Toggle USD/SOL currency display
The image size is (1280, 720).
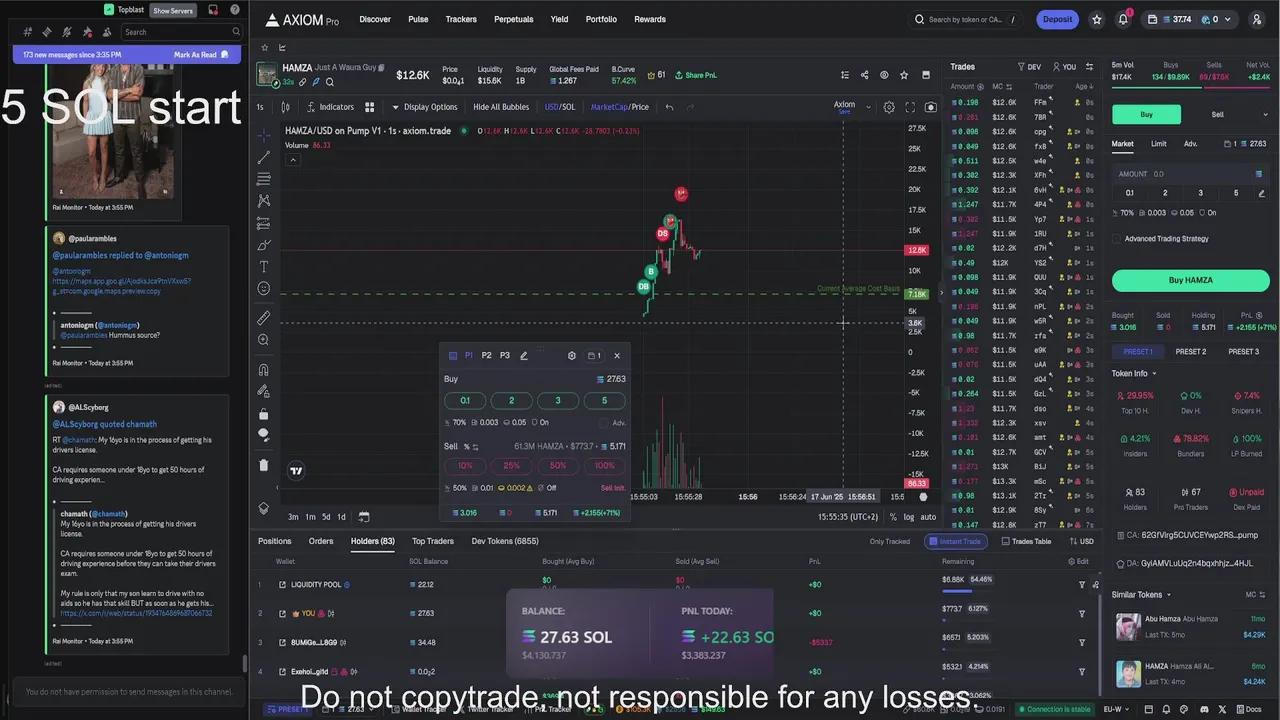(x=560, y=107)
